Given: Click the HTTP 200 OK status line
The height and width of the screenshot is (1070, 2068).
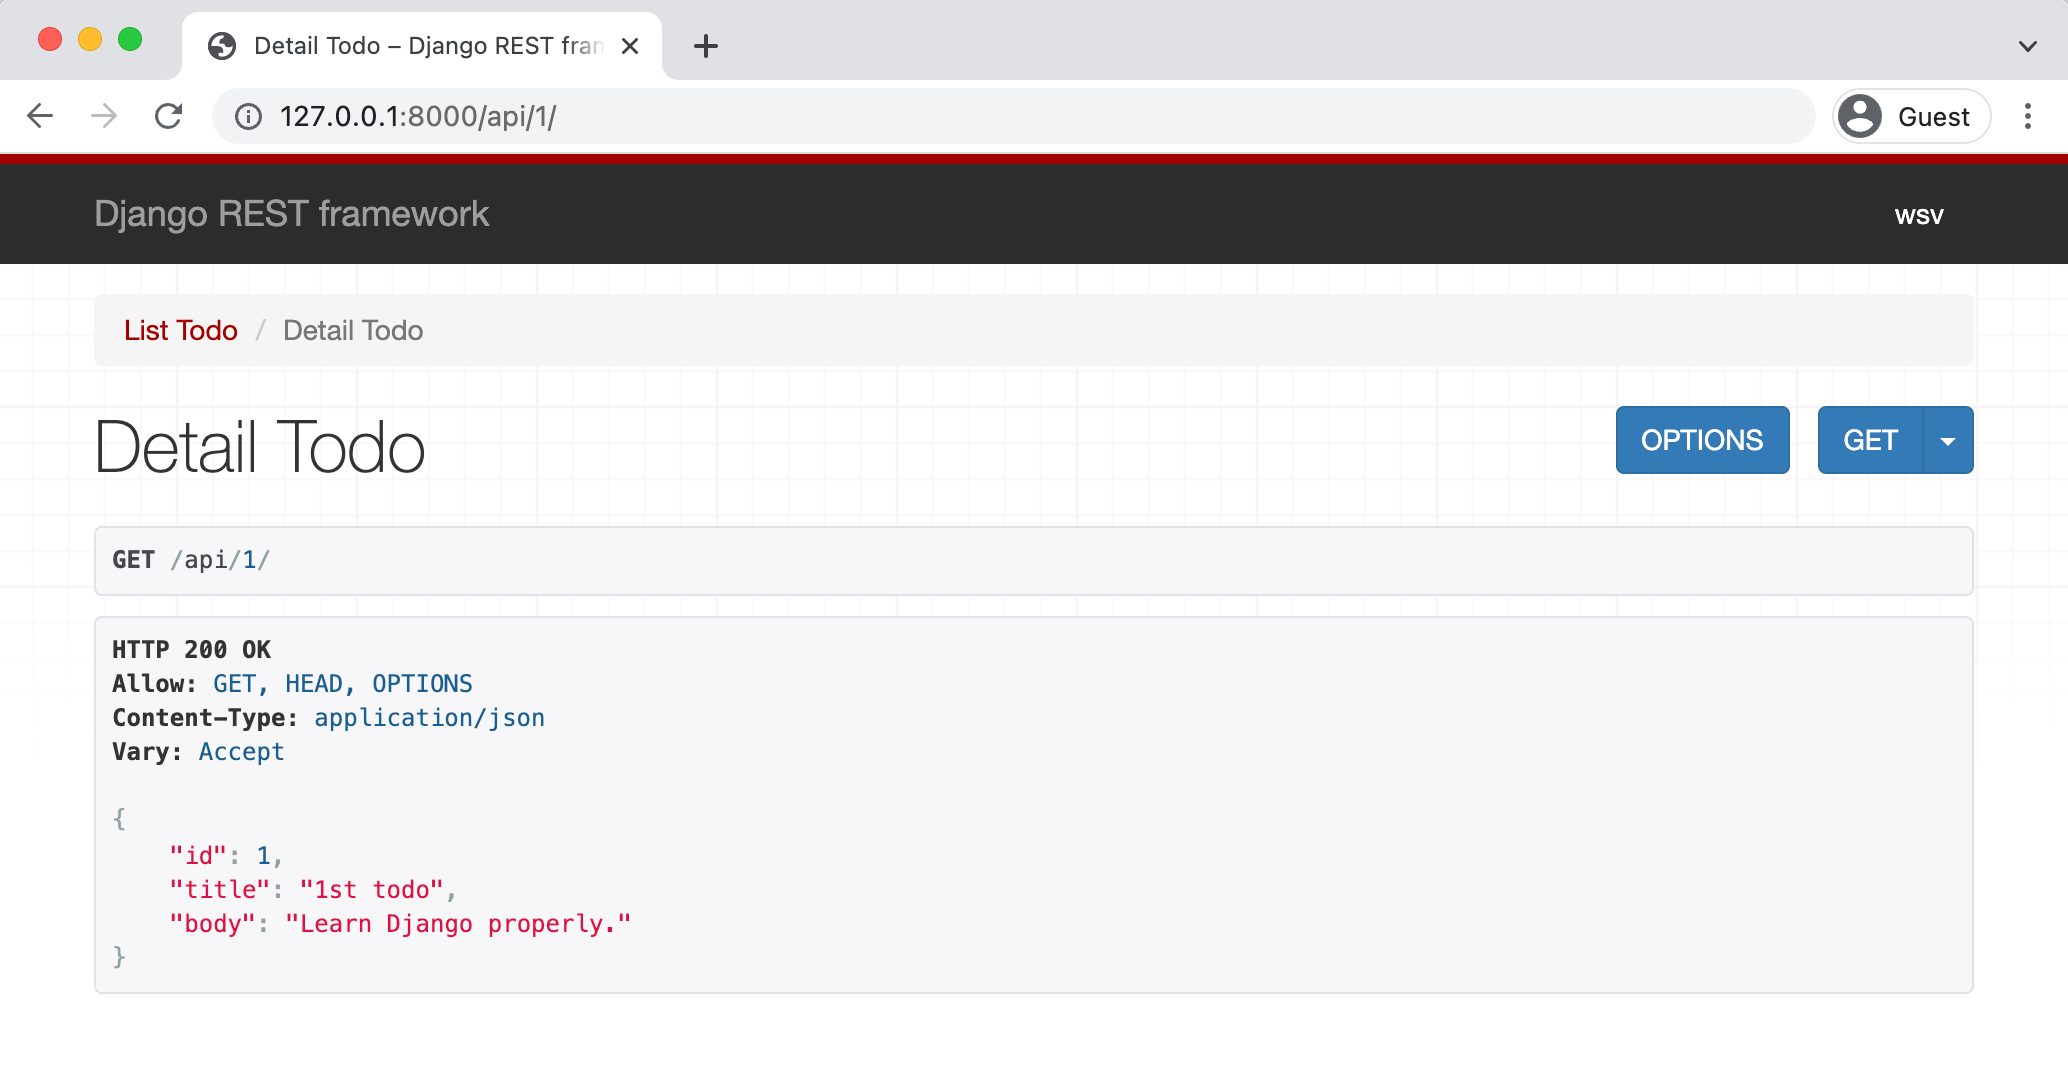Looking at the screenshot, I should pos(192,650).
